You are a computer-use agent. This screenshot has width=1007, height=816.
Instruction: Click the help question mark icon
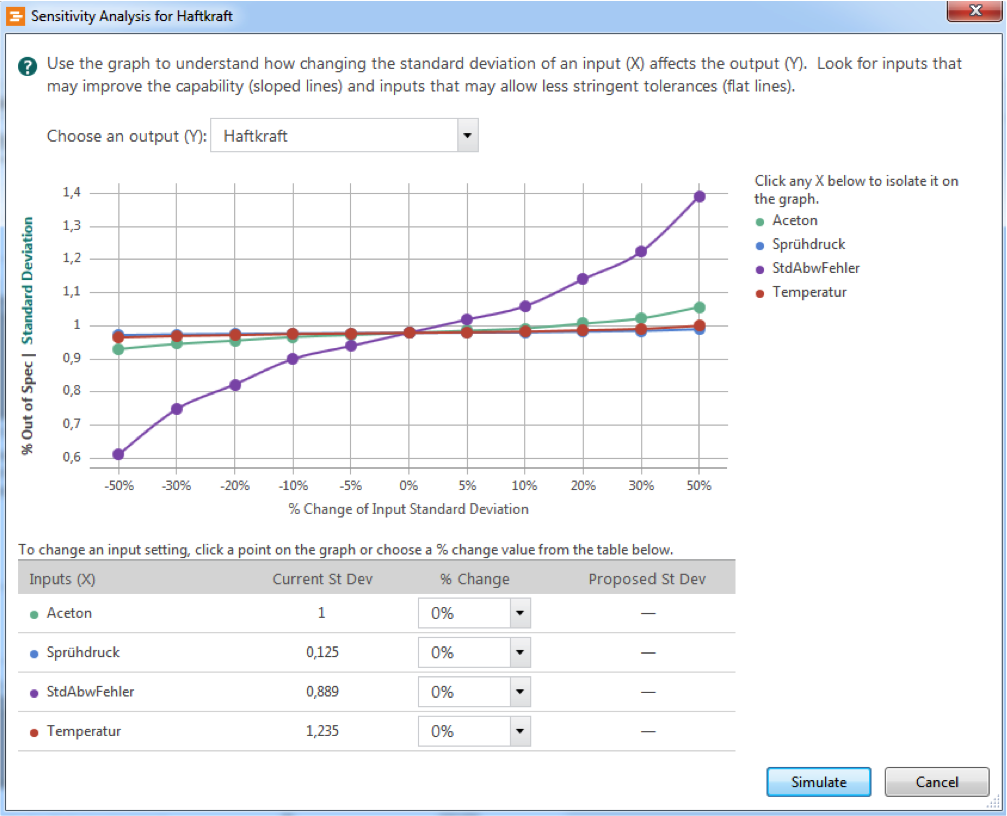pos(27,66)
